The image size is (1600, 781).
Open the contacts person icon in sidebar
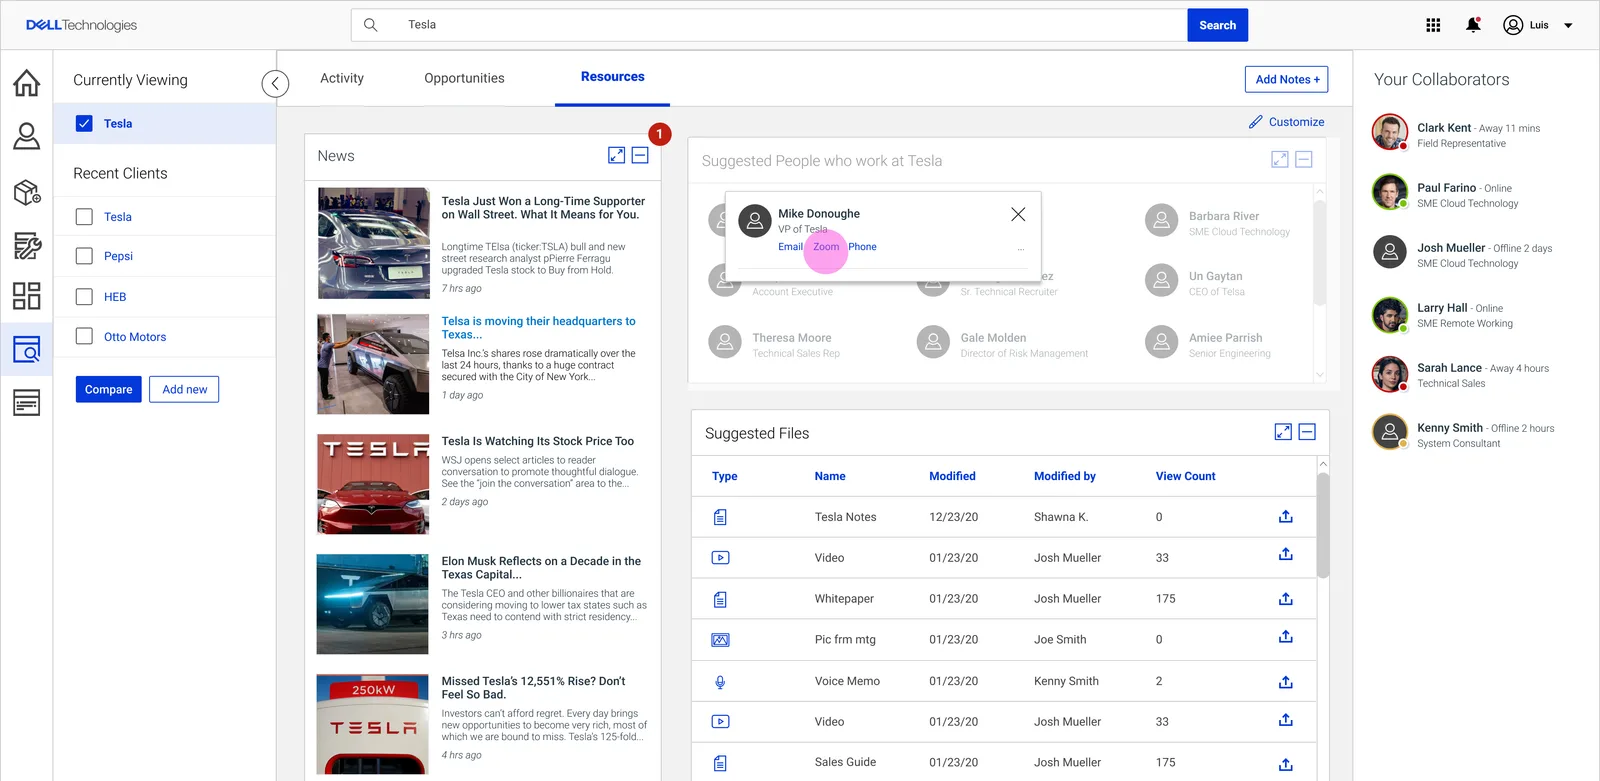27,136
